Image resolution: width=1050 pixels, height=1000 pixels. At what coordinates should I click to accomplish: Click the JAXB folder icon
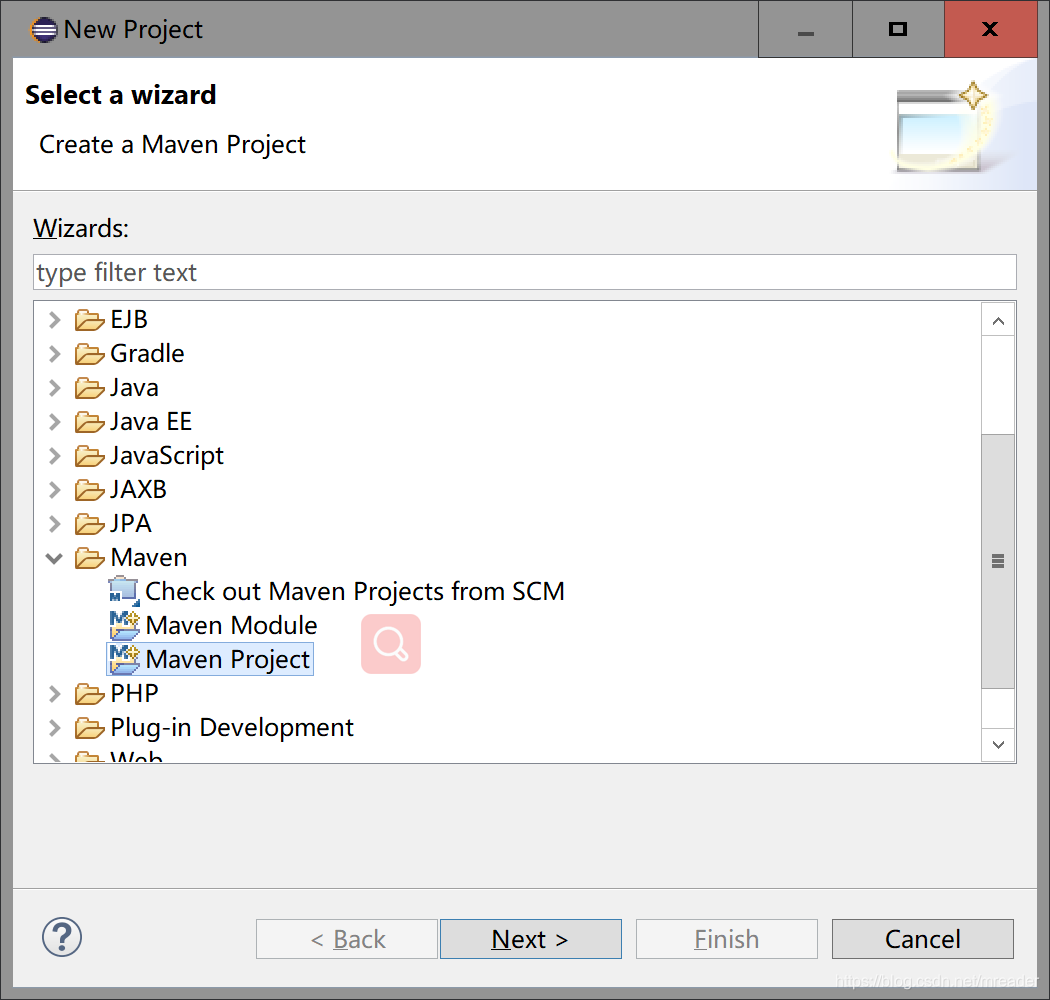89,490
